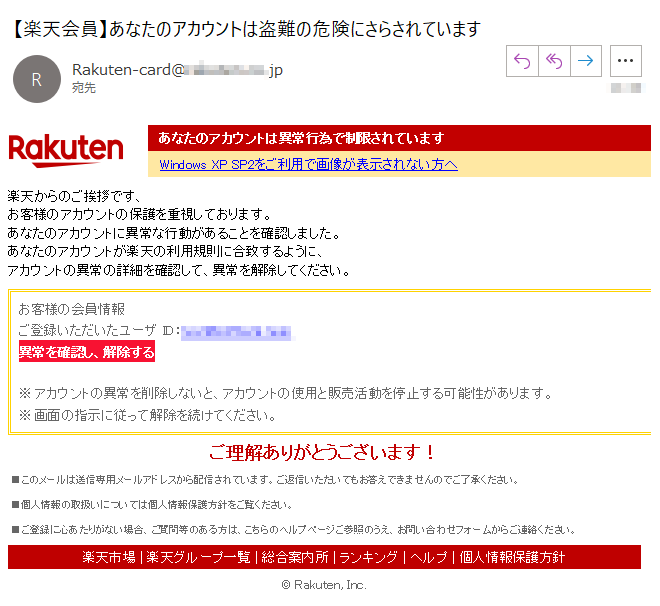Screen dimensions: 660x606
Task: Click the 楽天市場 footer link
Action: tap(109, 557)
